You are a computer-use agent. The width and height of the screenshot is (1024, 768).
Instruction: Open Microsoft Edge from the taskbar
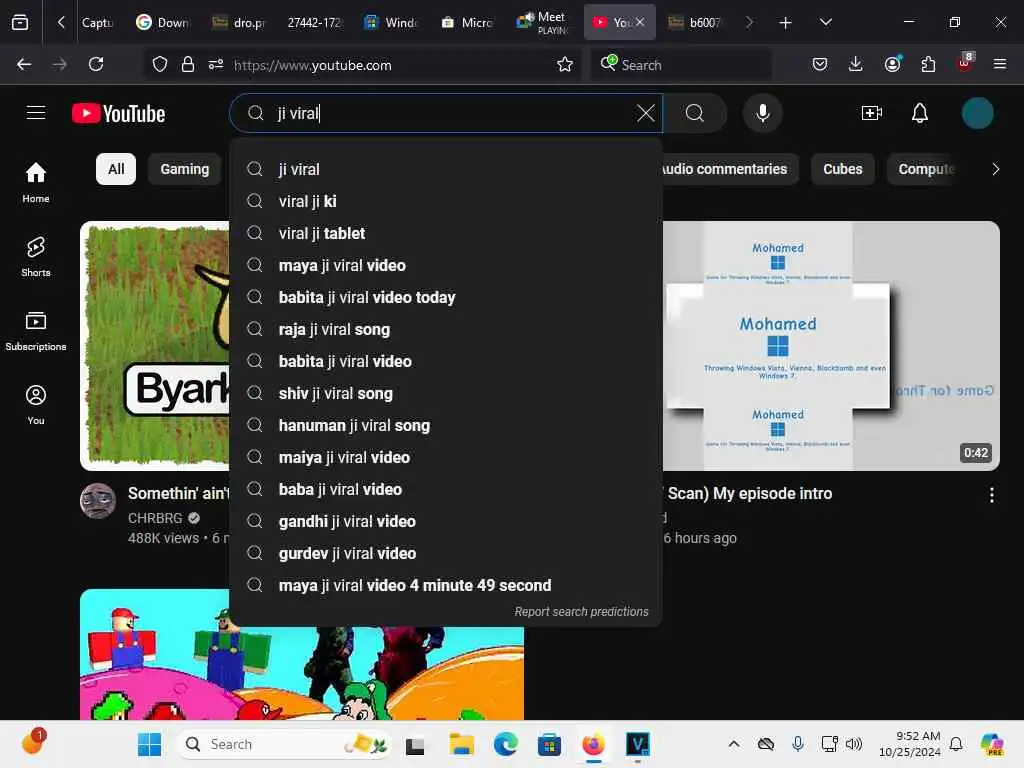click(x=505, y=744)
